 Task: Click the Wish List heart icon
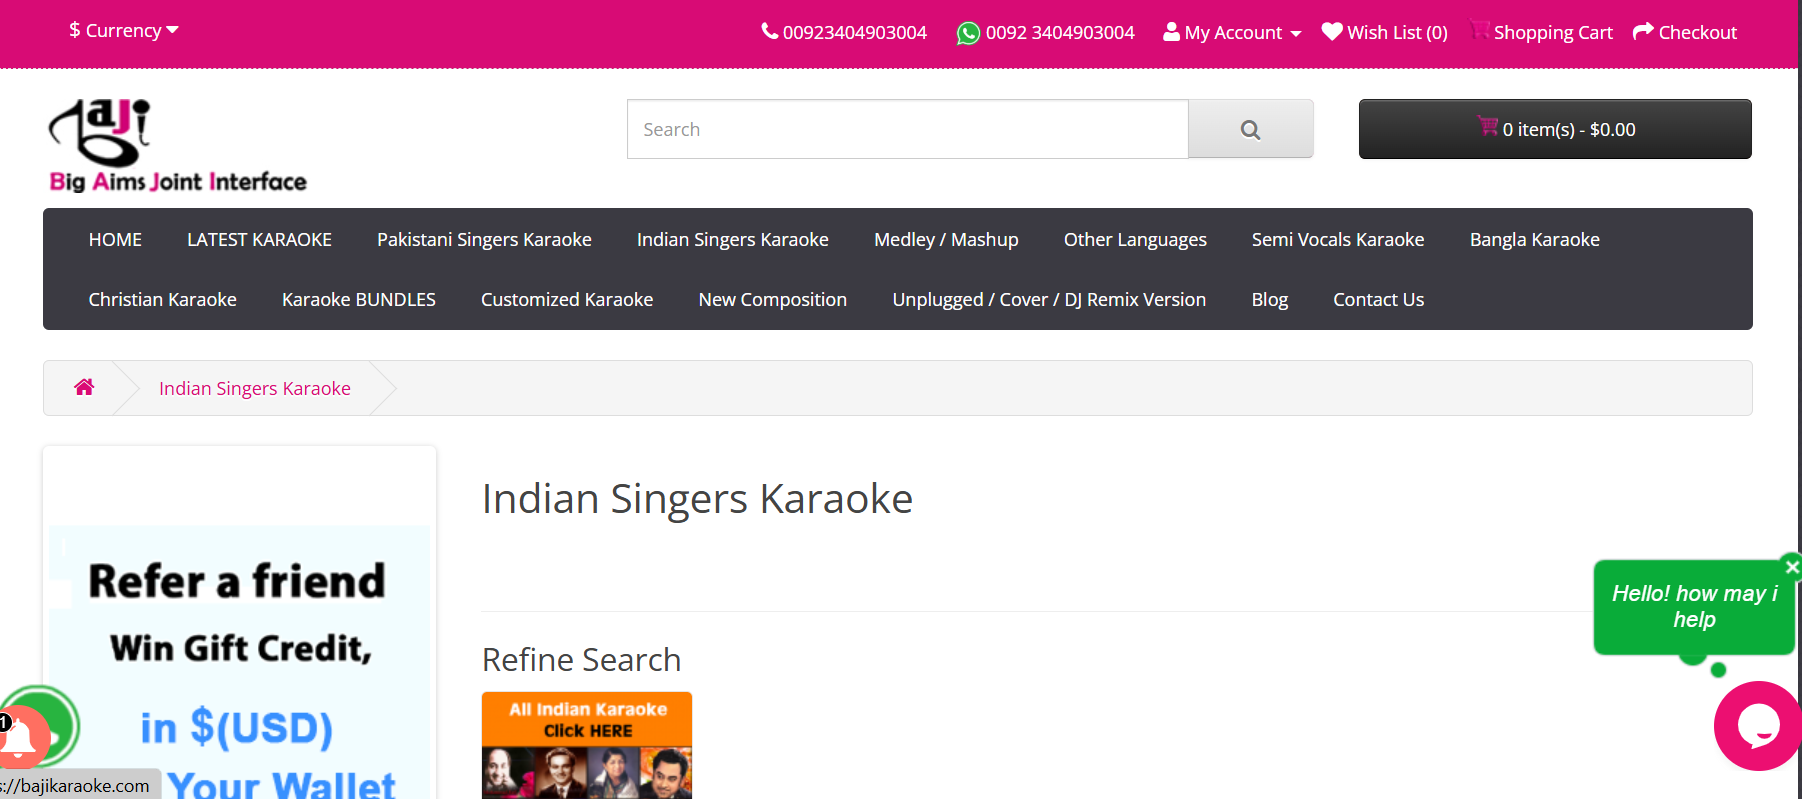click(1332, 32)
